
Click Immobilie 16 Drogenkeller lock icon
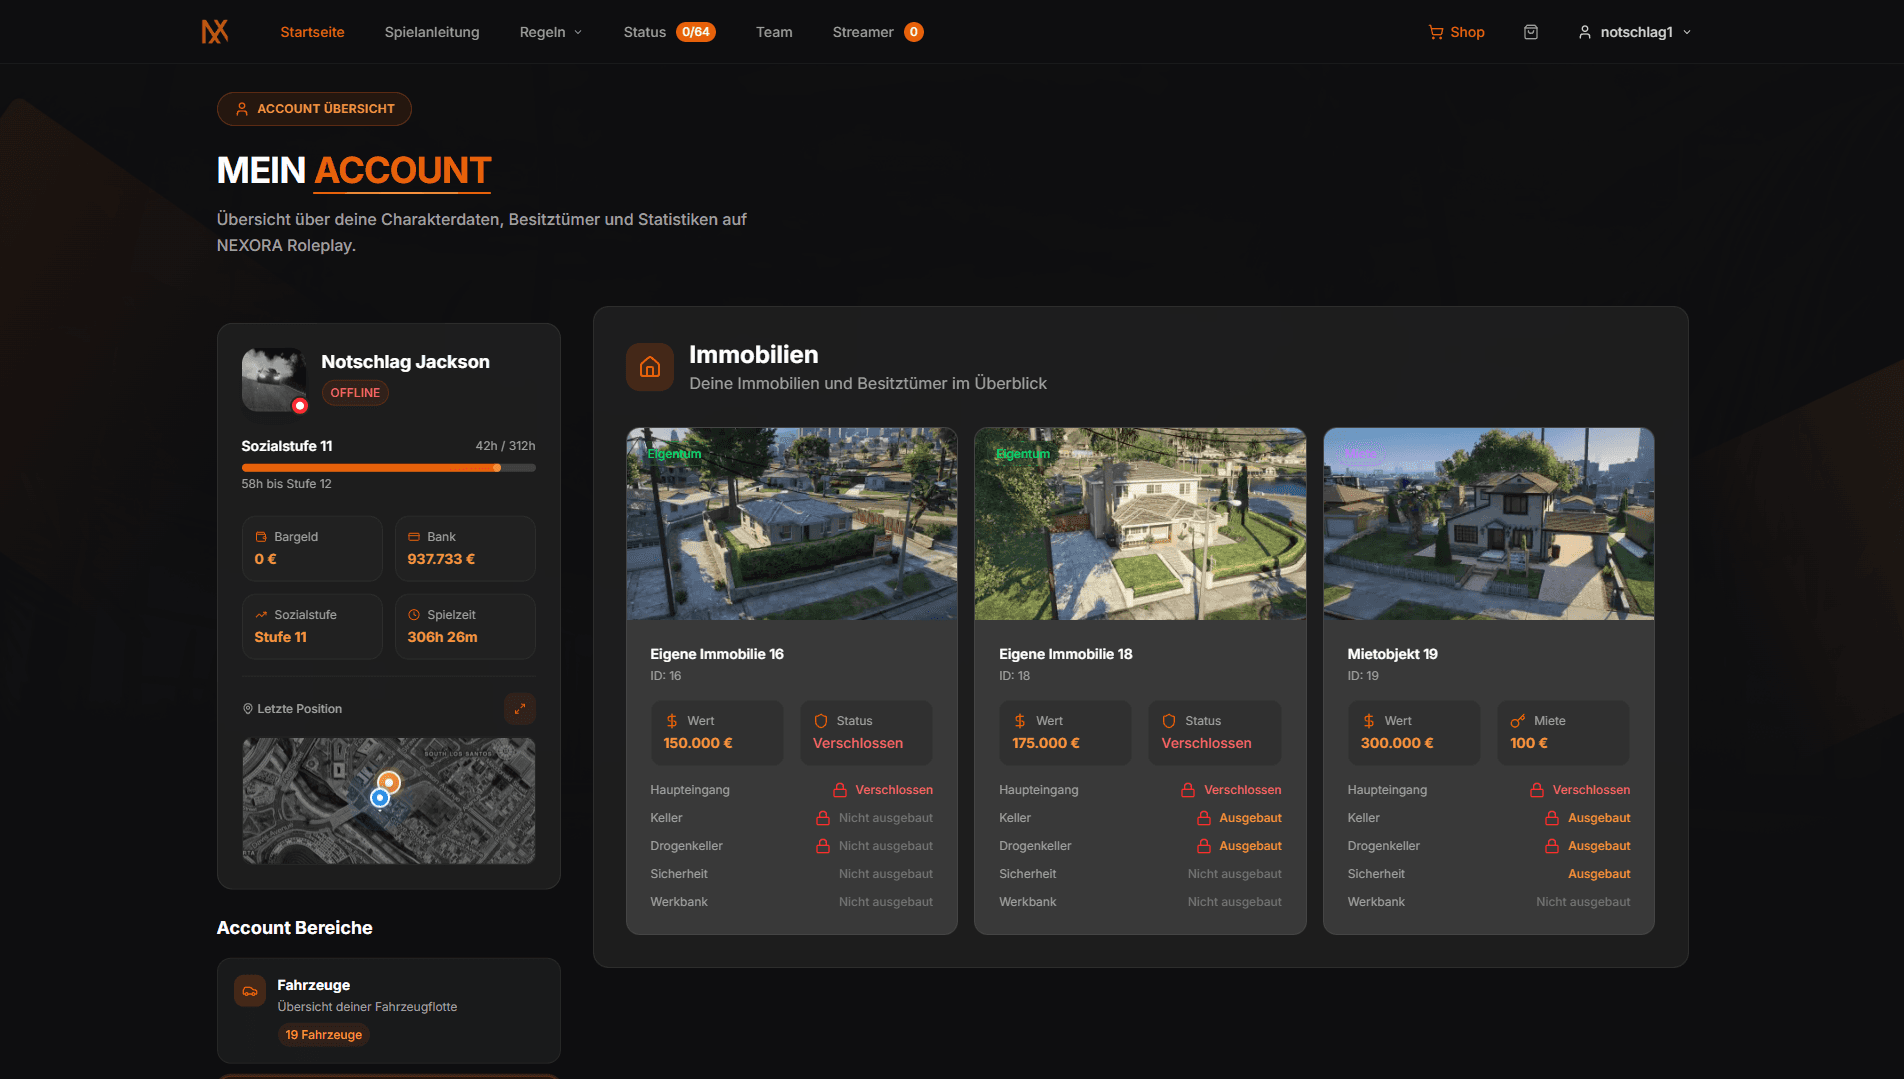point(823,846)
